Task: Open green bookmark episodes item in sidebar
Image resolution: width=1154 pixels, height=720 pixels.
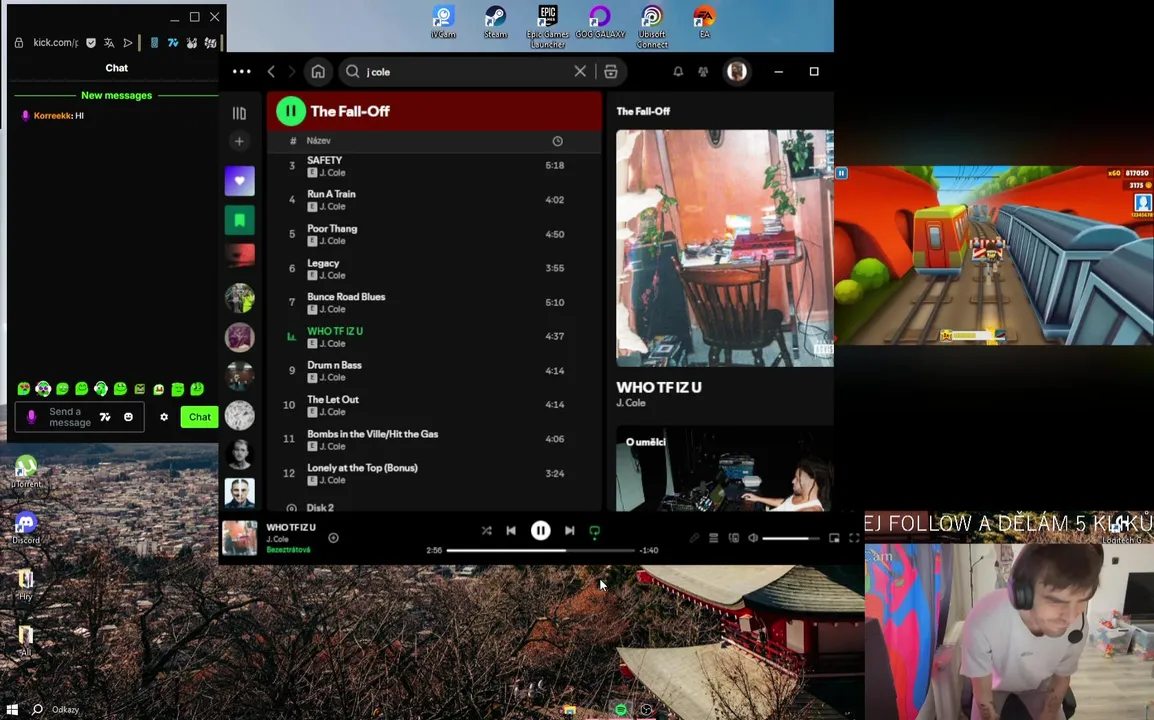Action: pos(239,220)
